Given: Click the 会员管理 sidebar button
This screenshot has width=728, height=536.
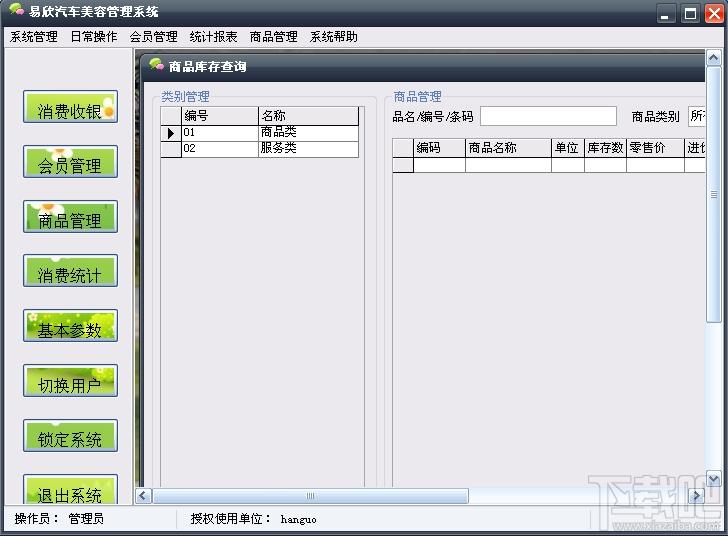Looking at the screenshot, I should click(70, 162).
